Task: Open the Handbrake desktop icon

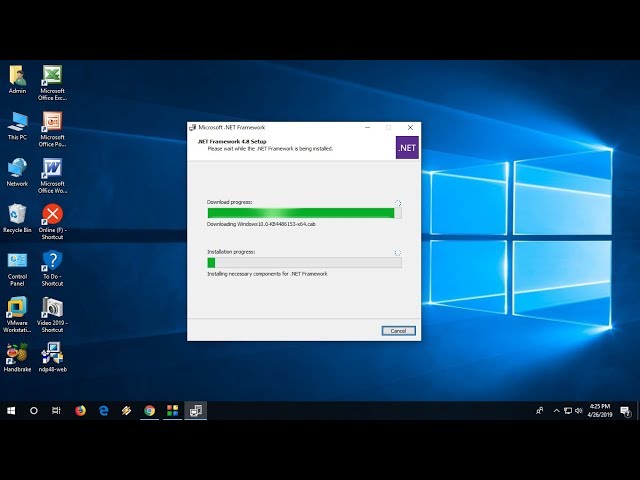Action: point(17,358)
